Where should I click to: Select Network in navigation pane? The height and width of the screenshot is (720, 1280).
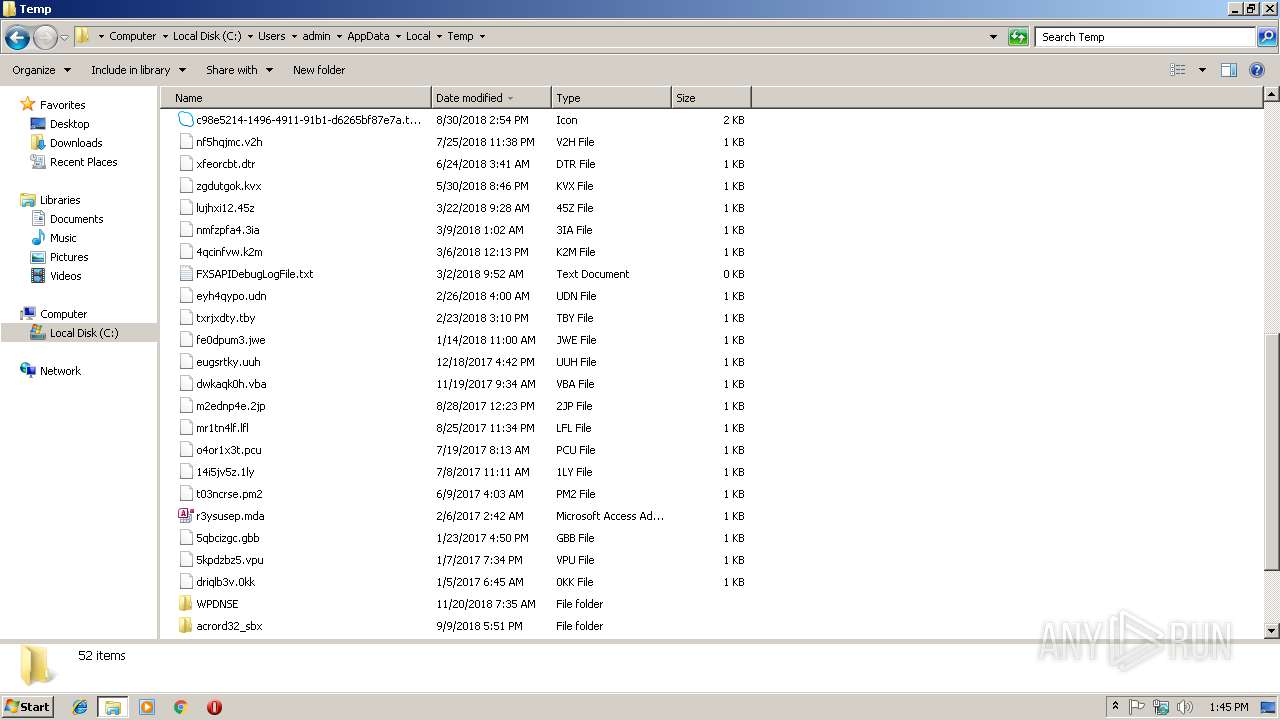(60, 371)
